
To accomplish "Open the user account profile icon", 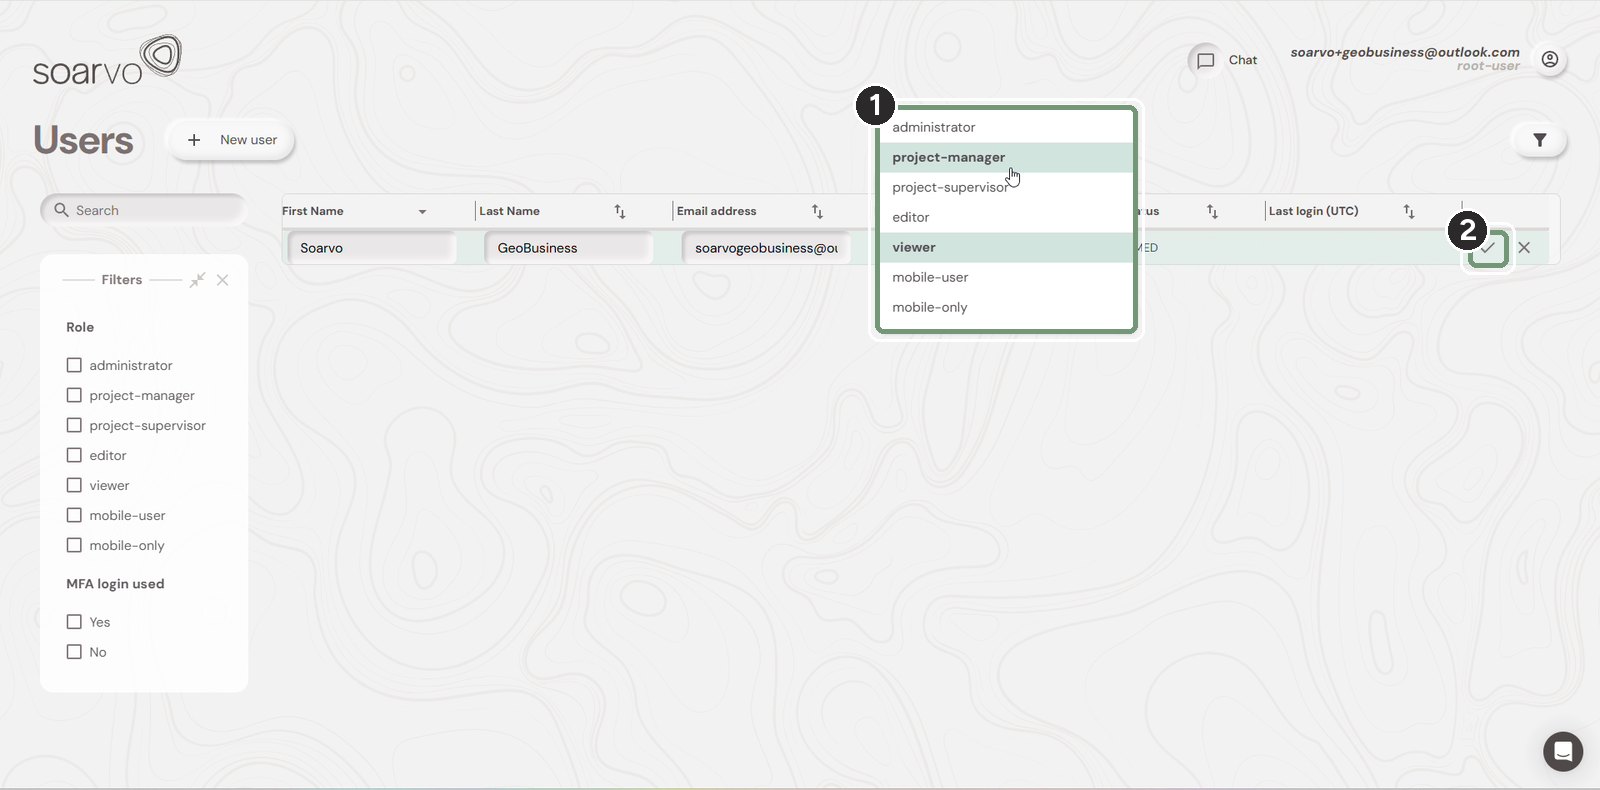I will (x=1550, y=60).
